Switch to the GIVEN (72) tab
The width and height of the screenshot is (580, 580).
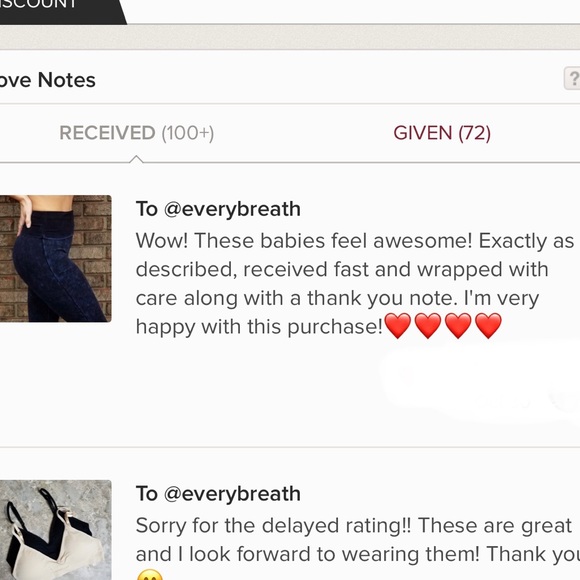[x=442, y=133]
